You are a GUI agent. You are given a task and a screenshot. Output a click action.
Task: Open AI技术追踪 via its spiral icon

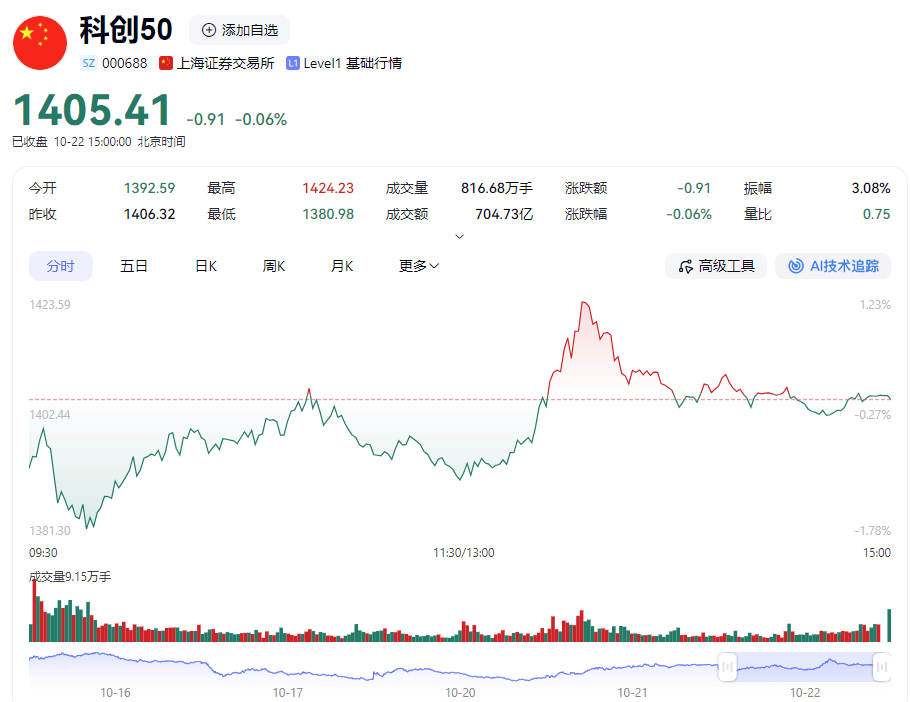(797, 265)
